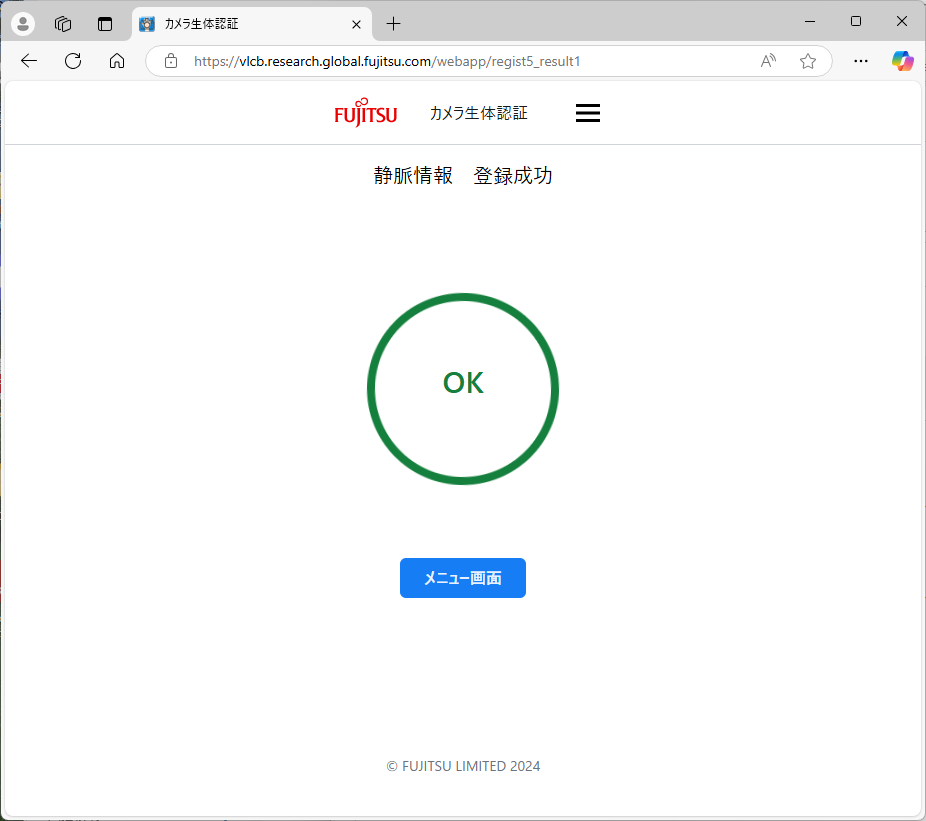Close the カメラ生体認証 tab
The width and height of the screenshot is (926, 821).
click(x=356, y=24)
